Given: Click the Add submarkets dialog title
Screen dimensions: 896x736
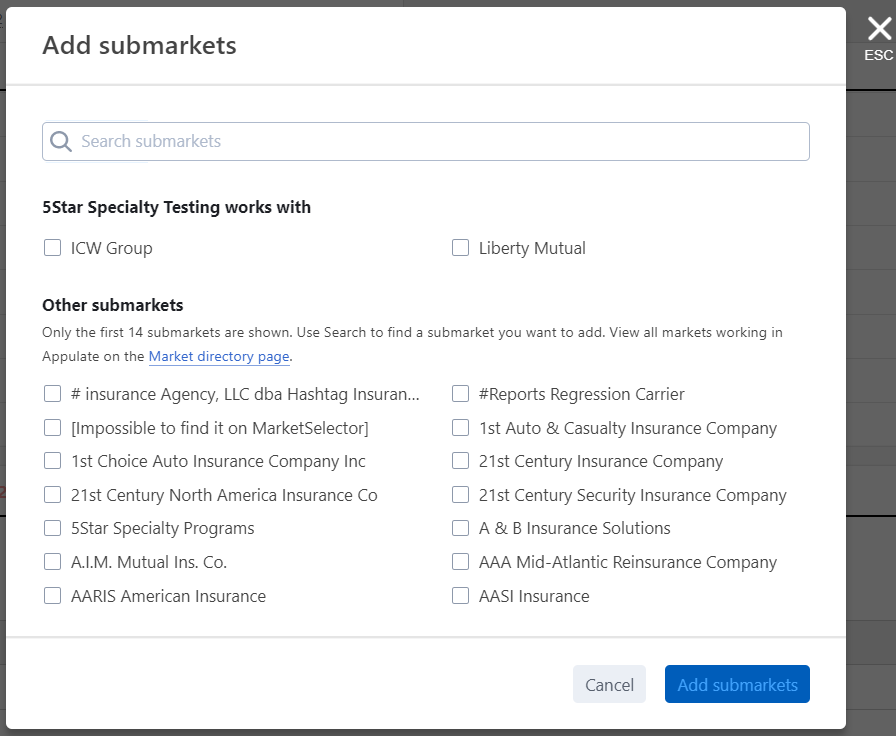Looking at the screenshot, I should coord(139,45).
